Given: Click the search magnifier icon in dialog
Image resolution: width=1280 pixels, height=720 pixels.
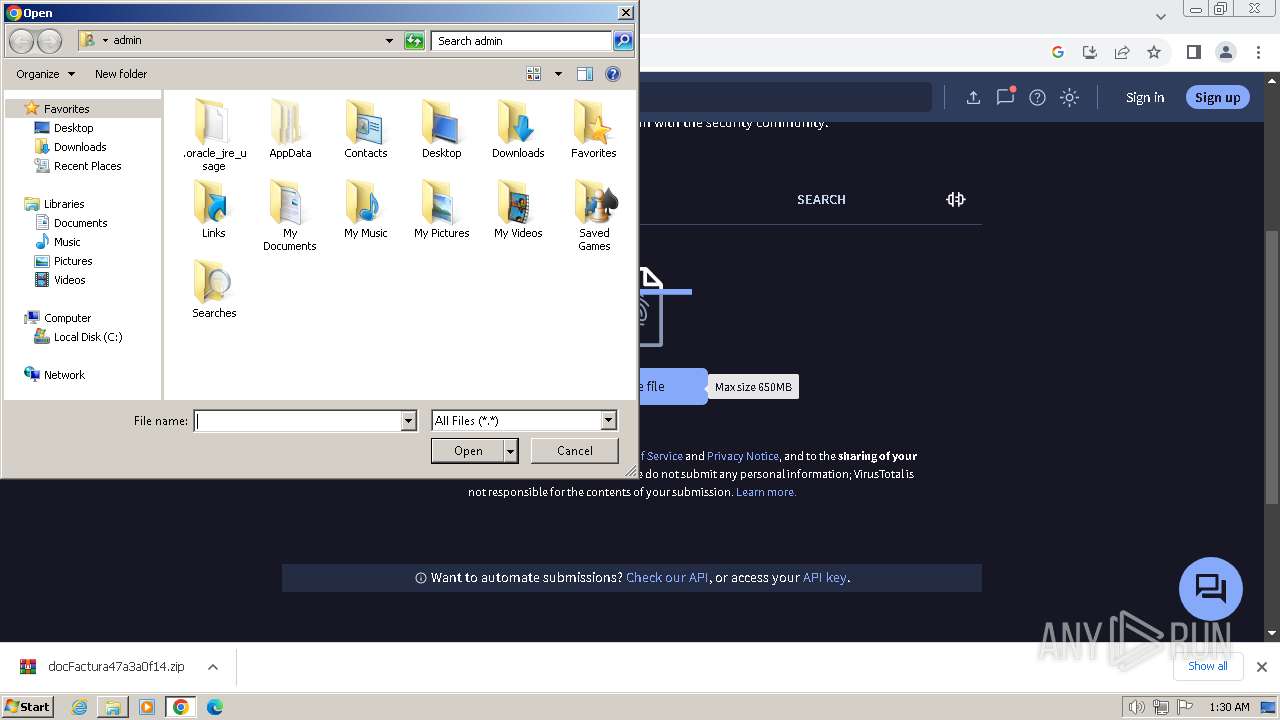Looking at the screenshot, I should [x=623, y=41].
